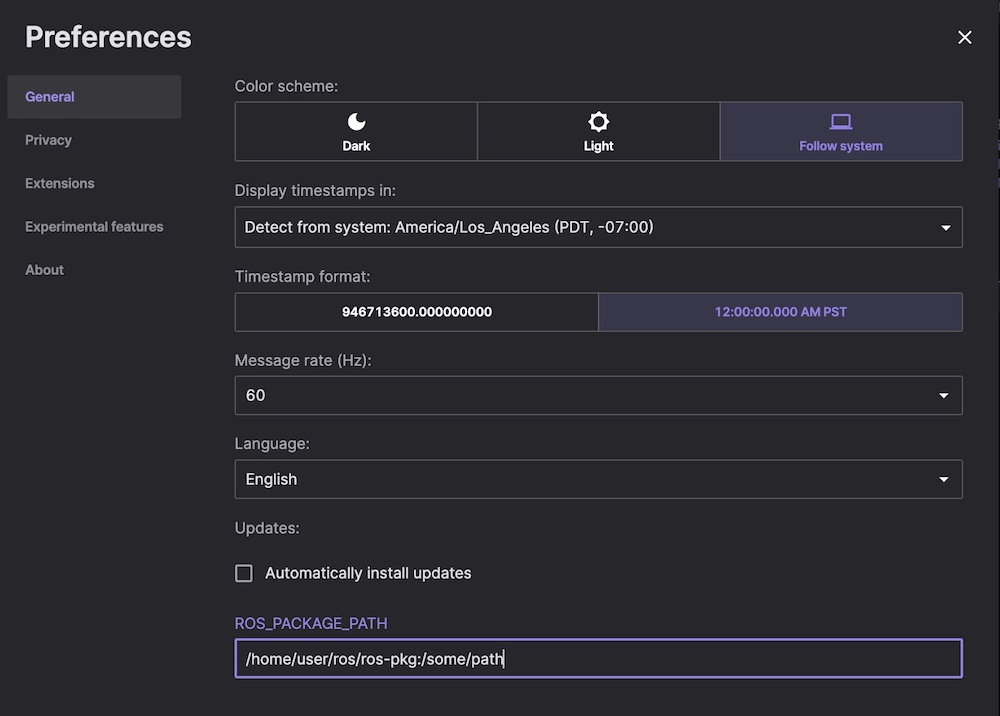Click the Dark label text under the moon
Image resolution: width=1000 pixels, height=716 pixels.
(356, 146)
